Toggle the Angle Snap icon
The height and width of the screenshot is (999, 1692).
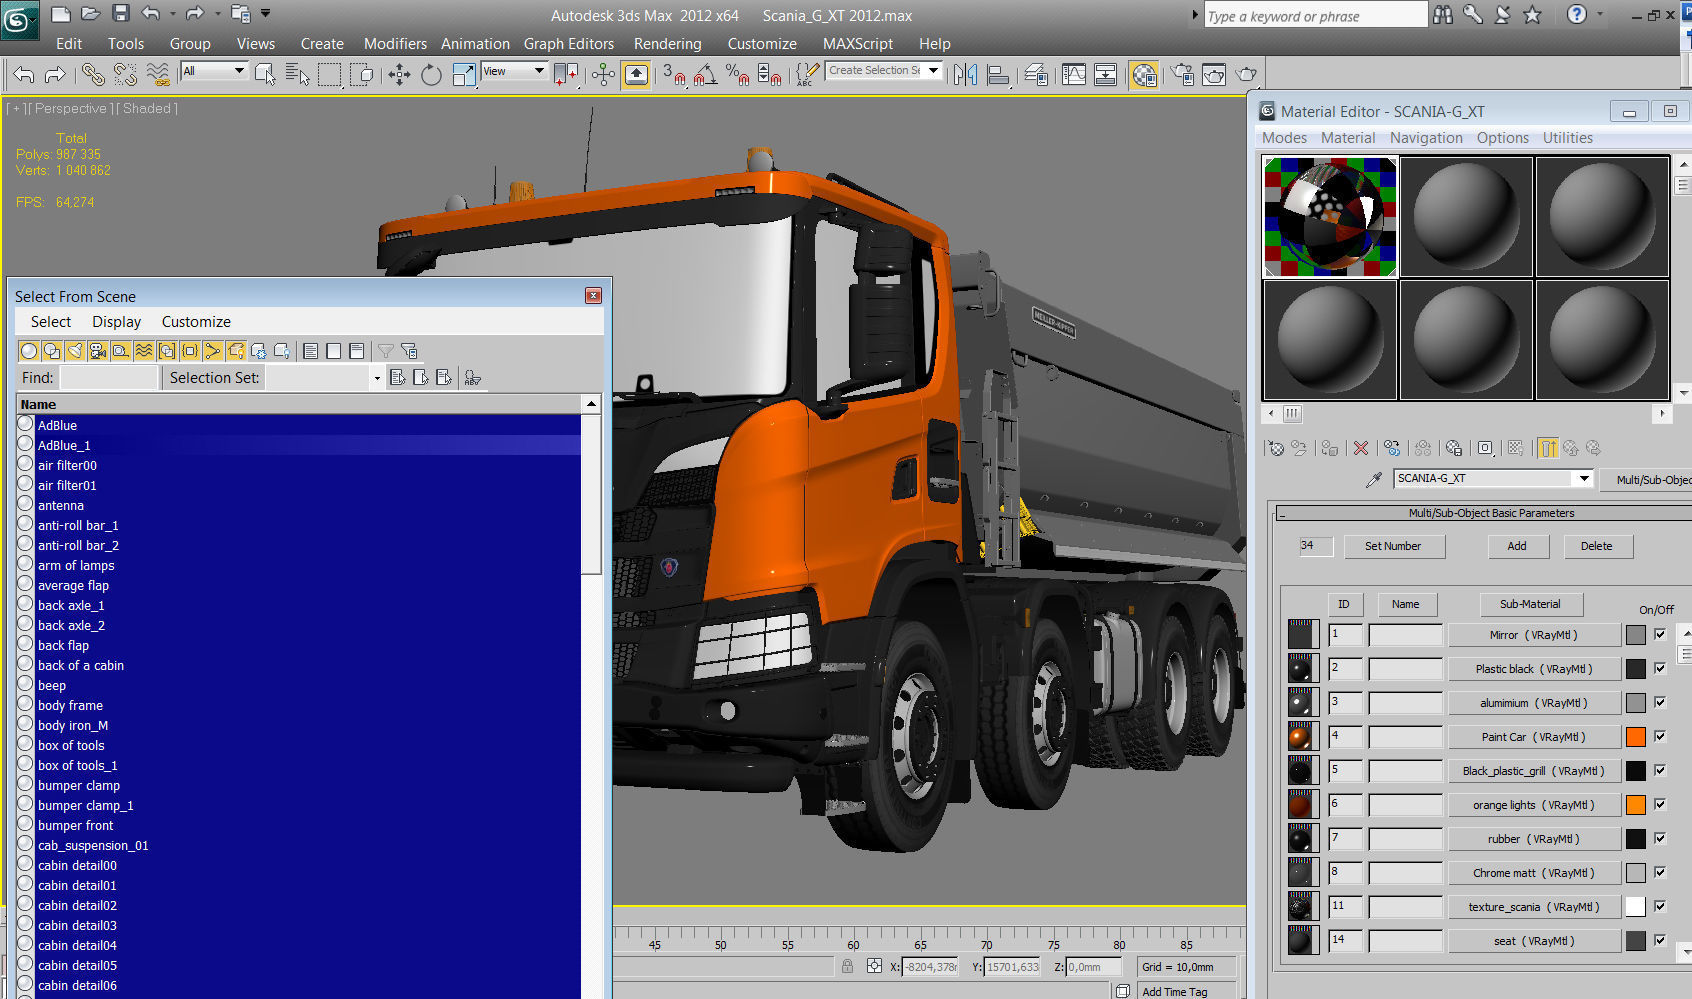(705, 75)
